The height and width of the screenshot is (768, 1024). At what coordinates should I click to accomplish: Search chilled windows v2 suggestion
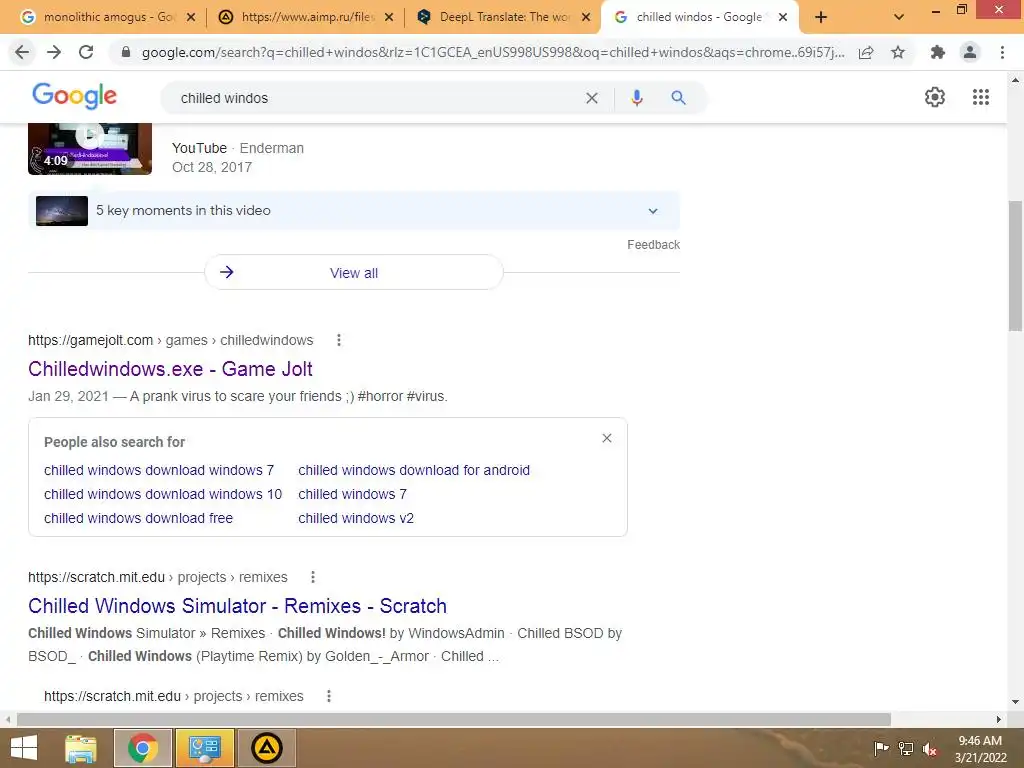click(x=356, y=519)
